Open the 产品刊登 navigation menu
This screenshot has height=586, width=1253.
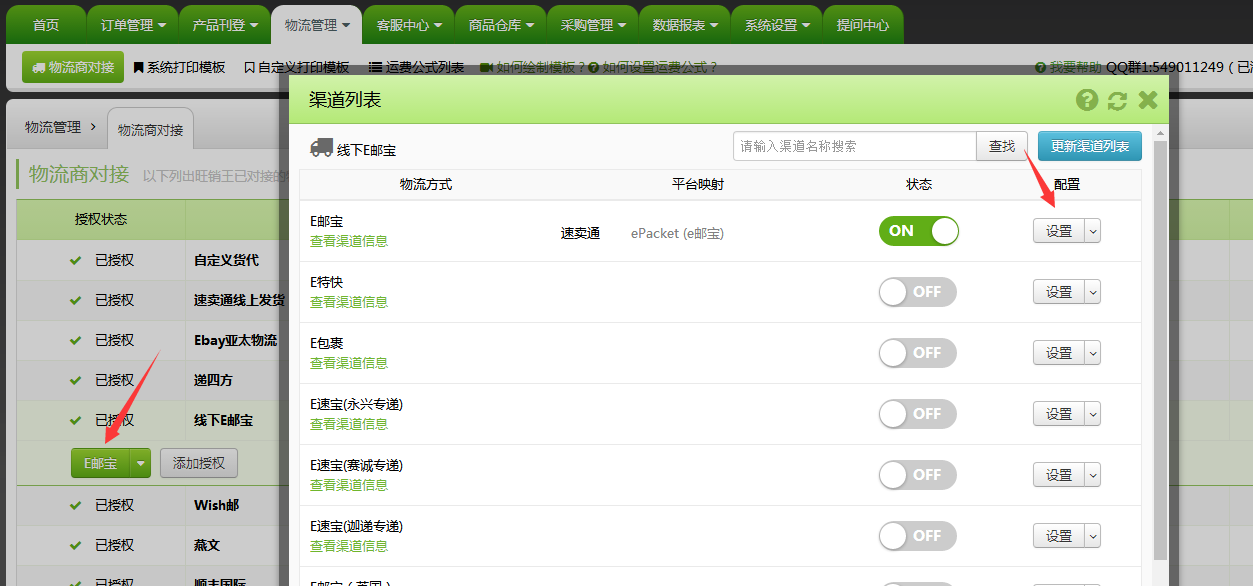coord(225,25)
